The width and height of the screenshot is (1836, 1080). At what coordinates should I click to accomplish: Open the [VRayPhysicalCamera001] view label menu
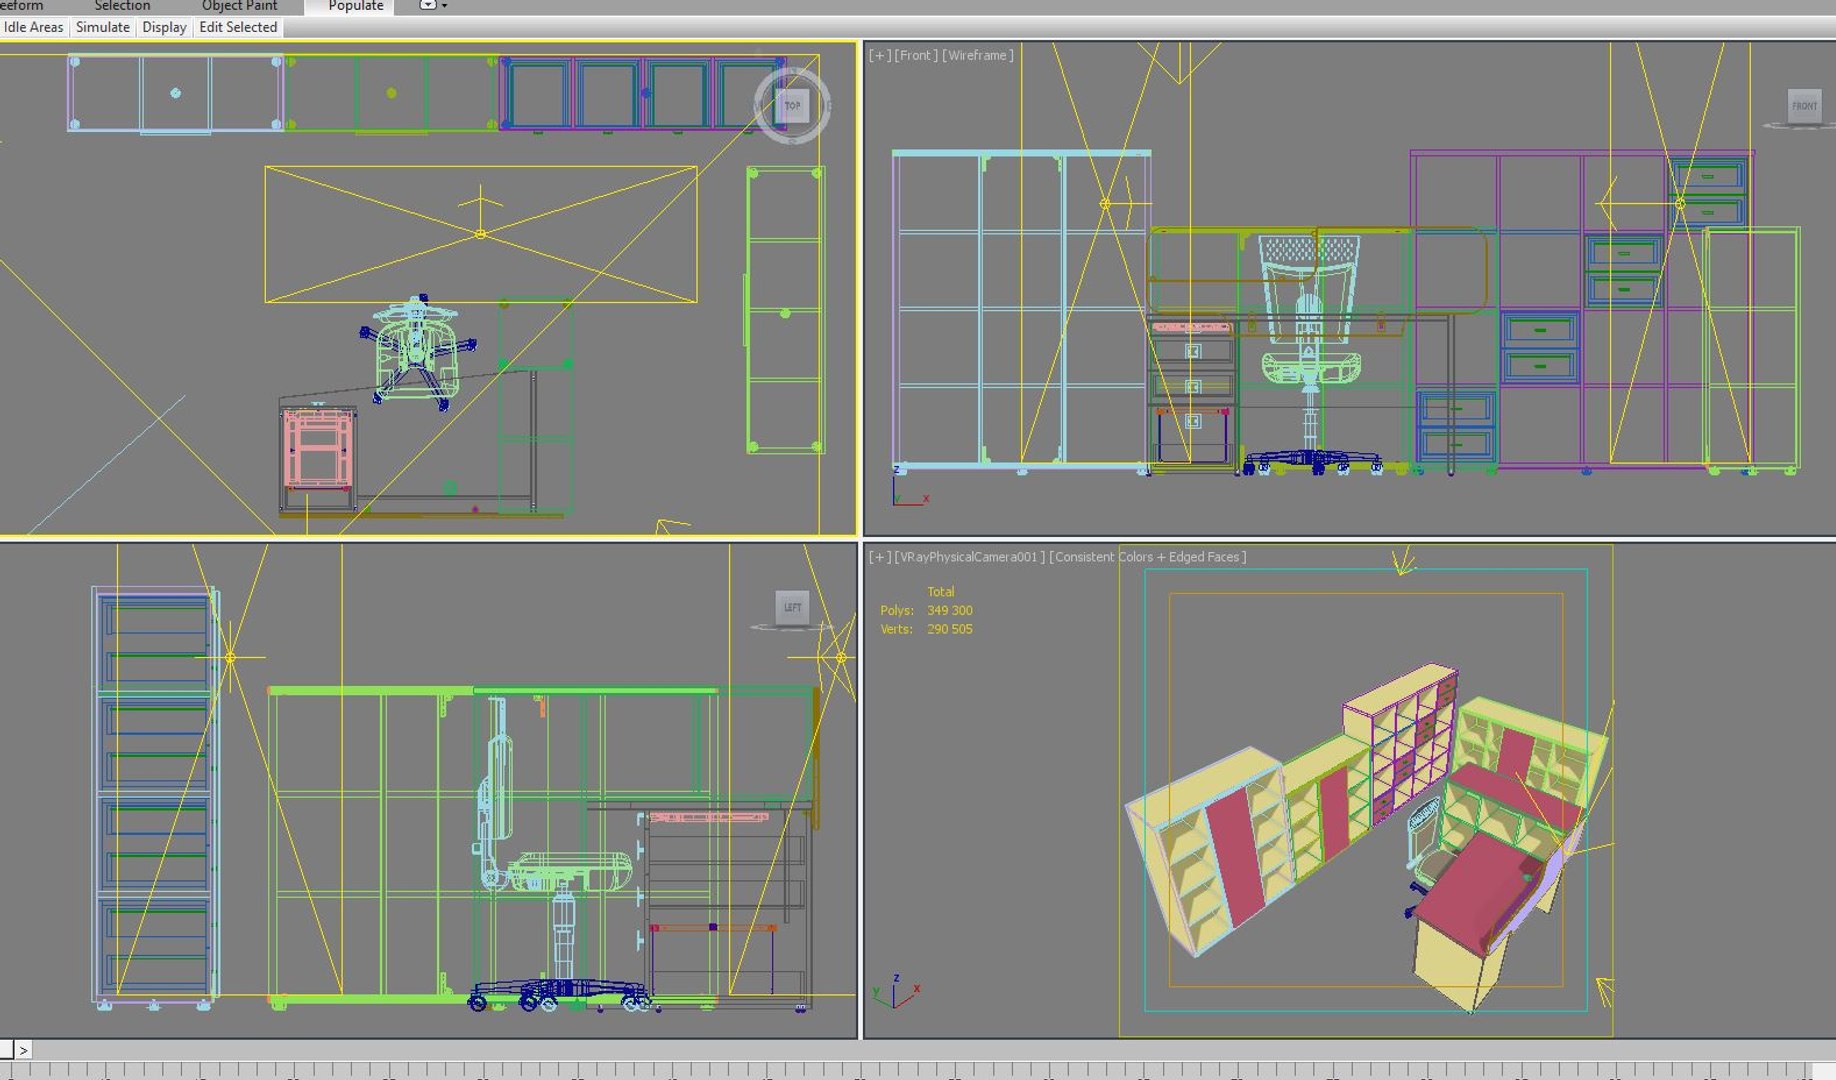pos(970,557)
